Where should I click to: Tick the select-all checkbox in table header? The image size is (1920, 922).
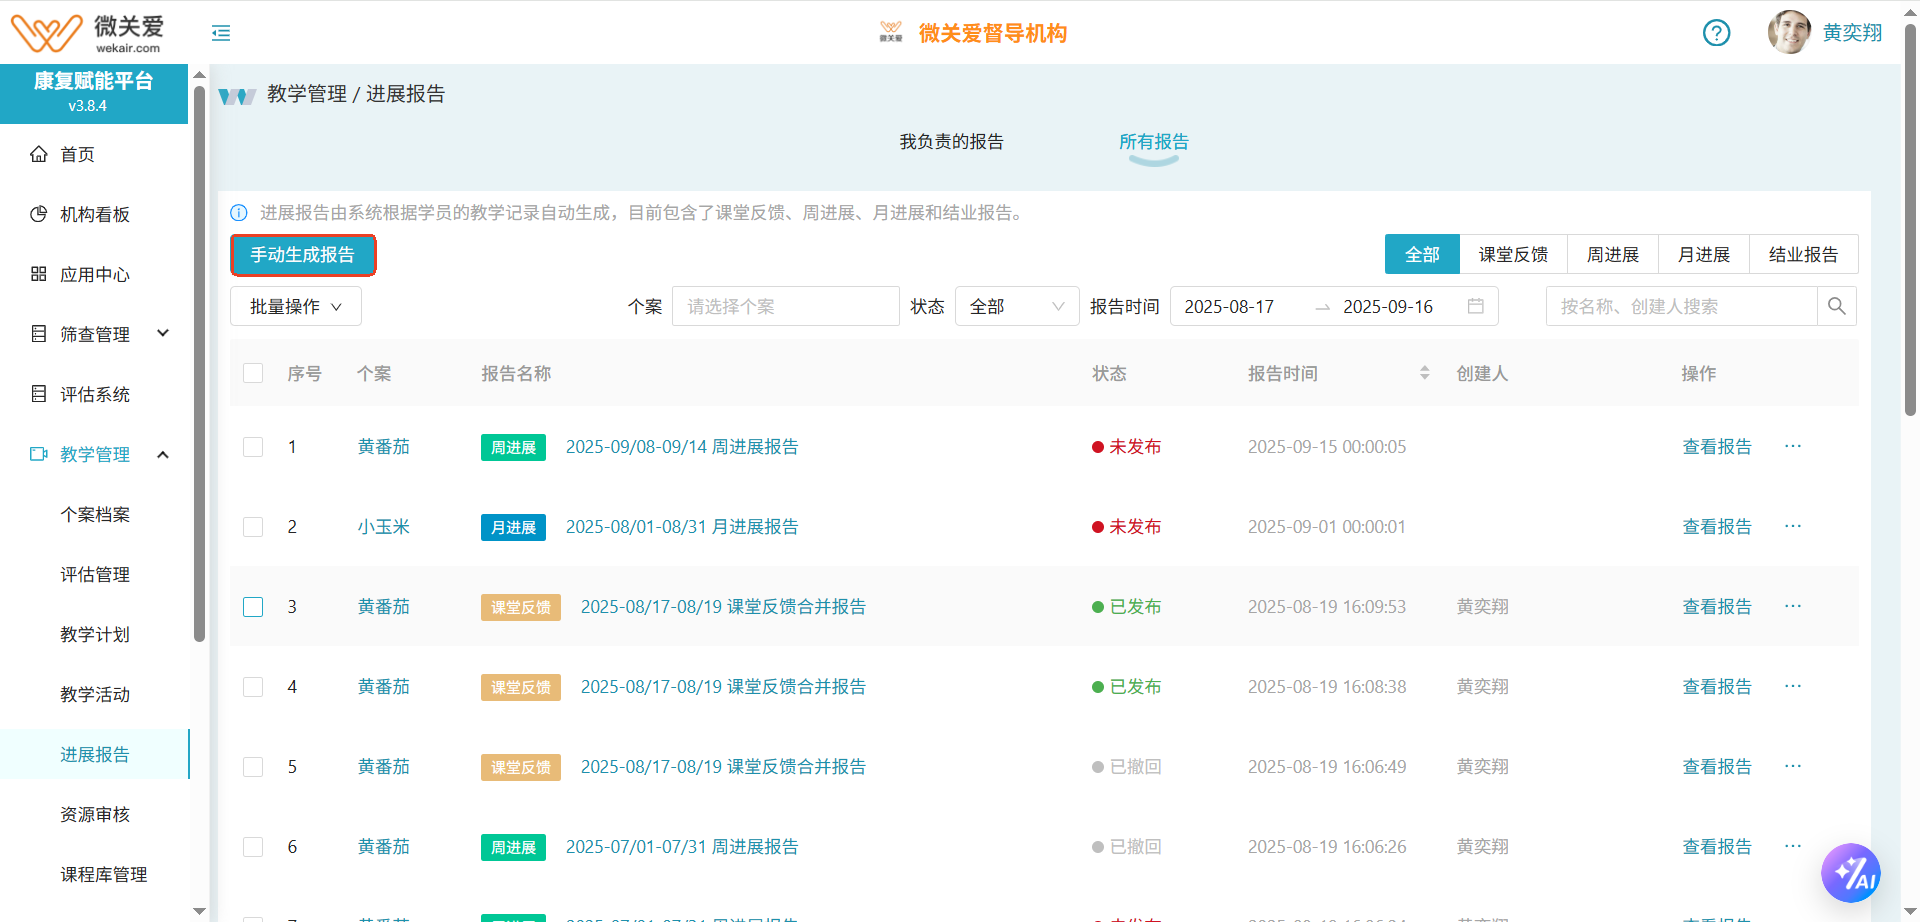click(x=253, y=373)
